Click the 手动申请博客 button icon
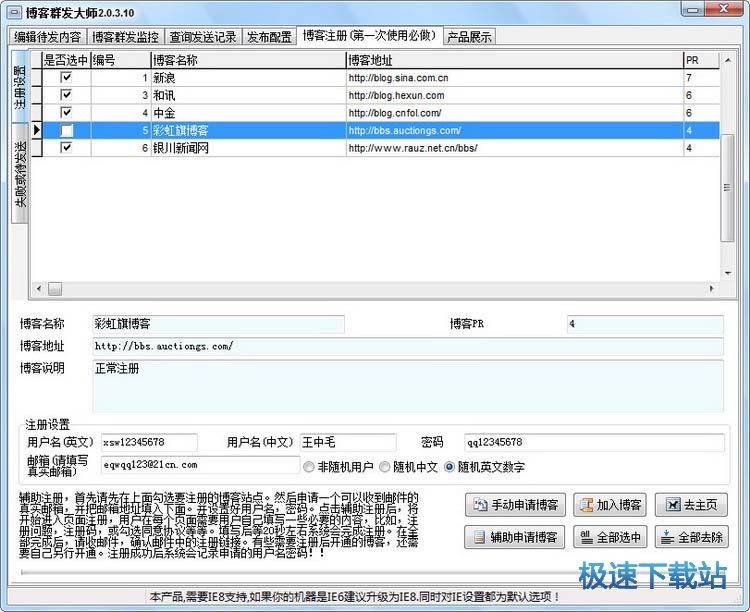 click(481, 505)
